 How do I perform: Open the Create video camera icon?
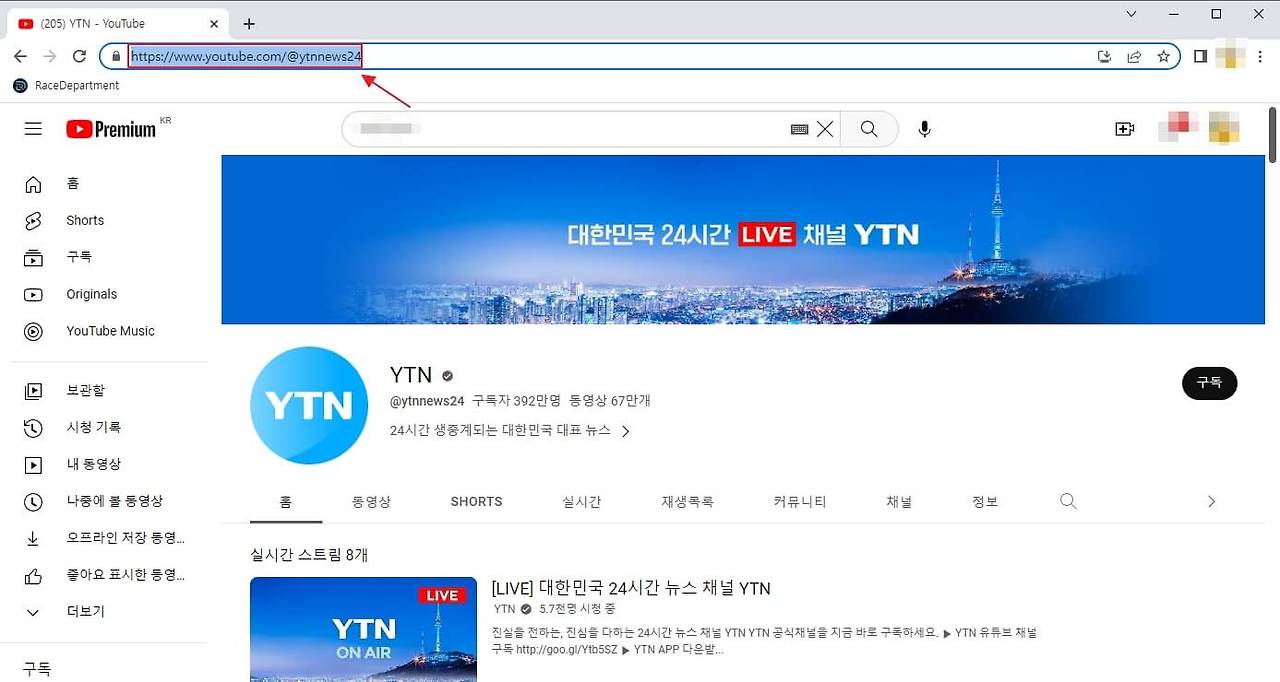tap(1125, 129)
